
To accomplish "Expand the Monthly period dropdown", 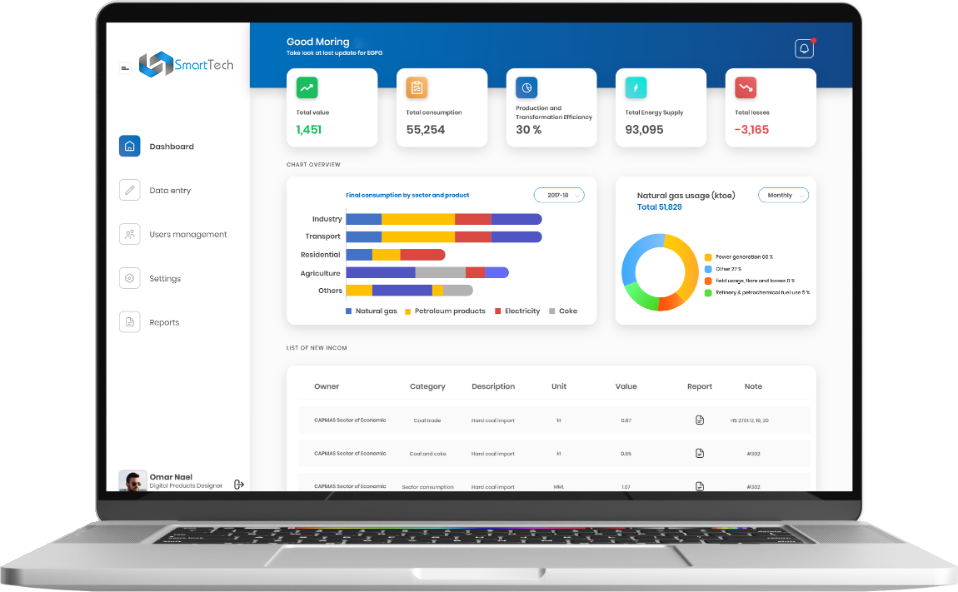I will [782, 195].
